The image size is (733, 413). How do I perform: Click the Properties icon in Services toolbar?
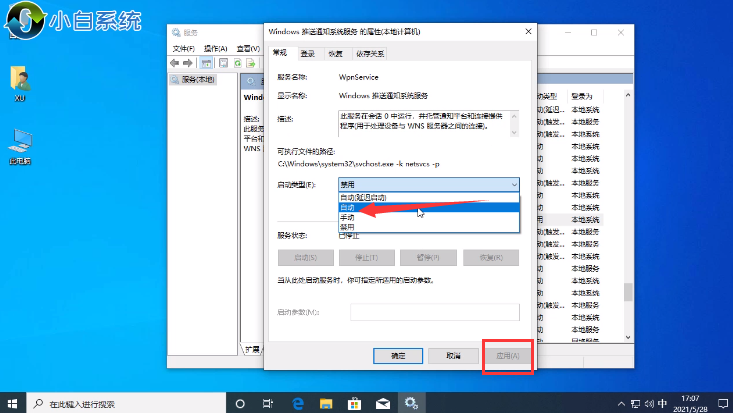tap(223, 63)
